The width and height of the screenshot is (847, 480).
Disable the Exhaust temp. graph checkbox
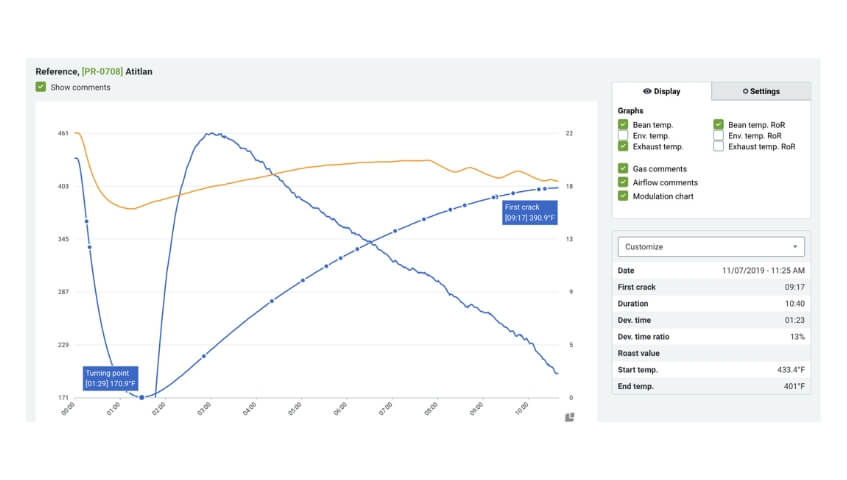(x=624, y=146)
